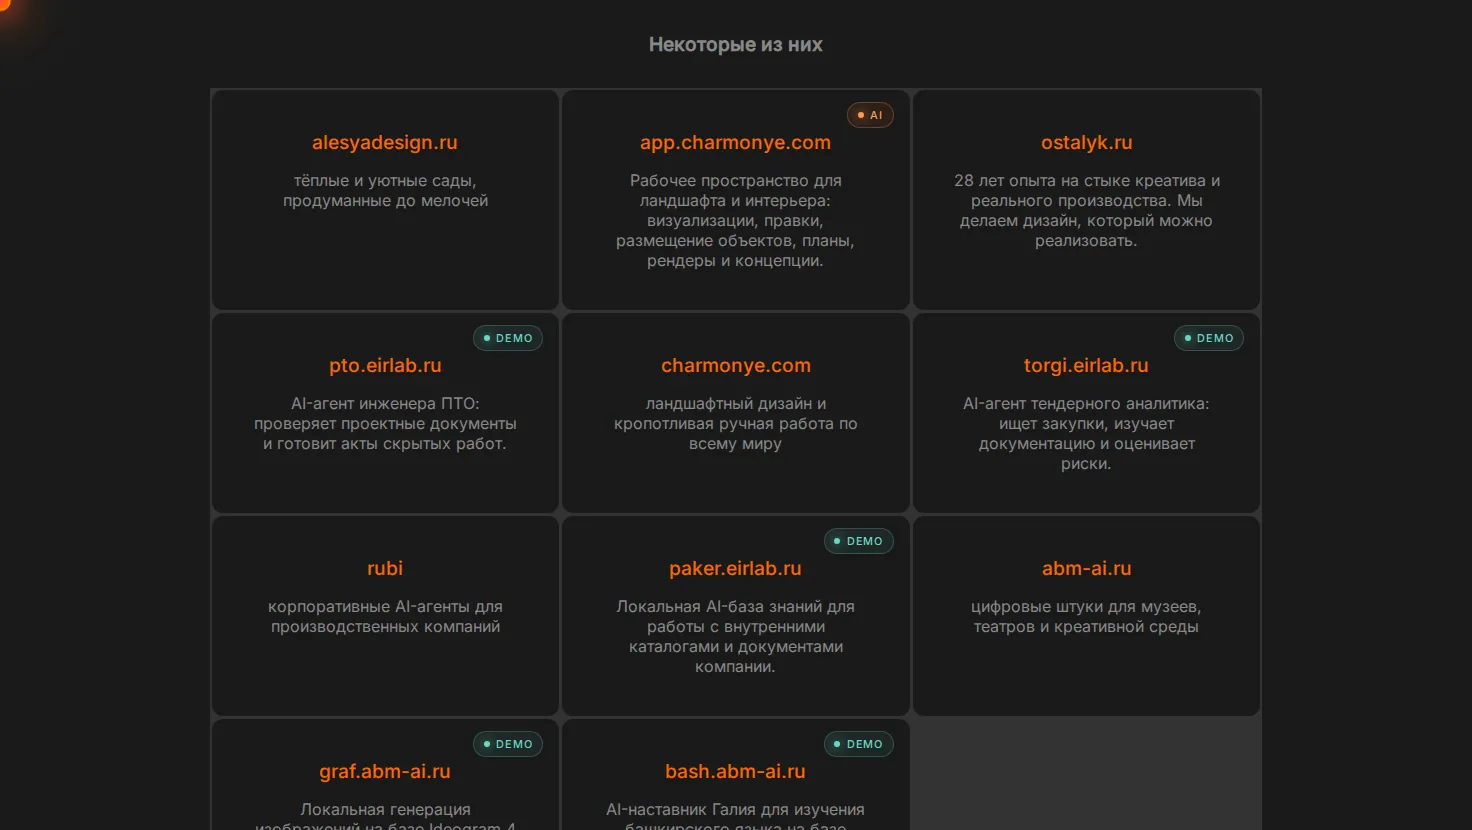Visit the abm-ai.ru link
The height and width of the screenshot is (830, 1472).
coord(1086,568)
